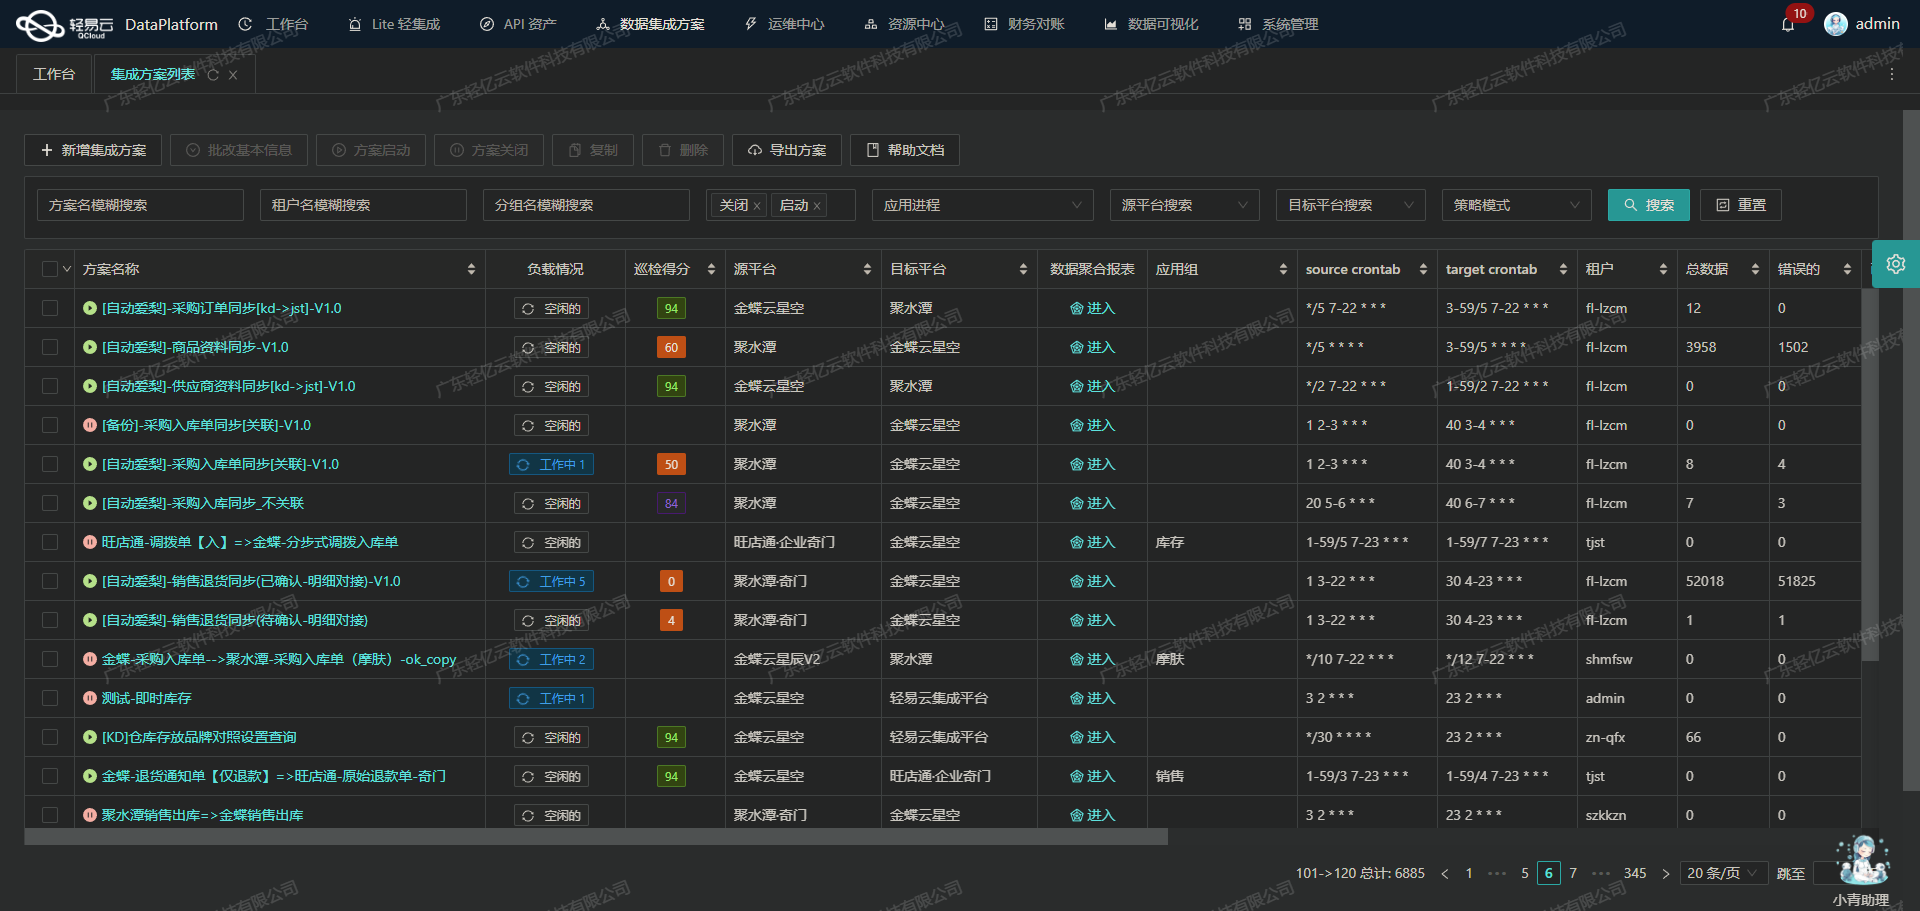Image resolution: width=1920 pixels, height=911 pixels.
Task: Click the 新增集成方案 button
Action: click(93, 150)
